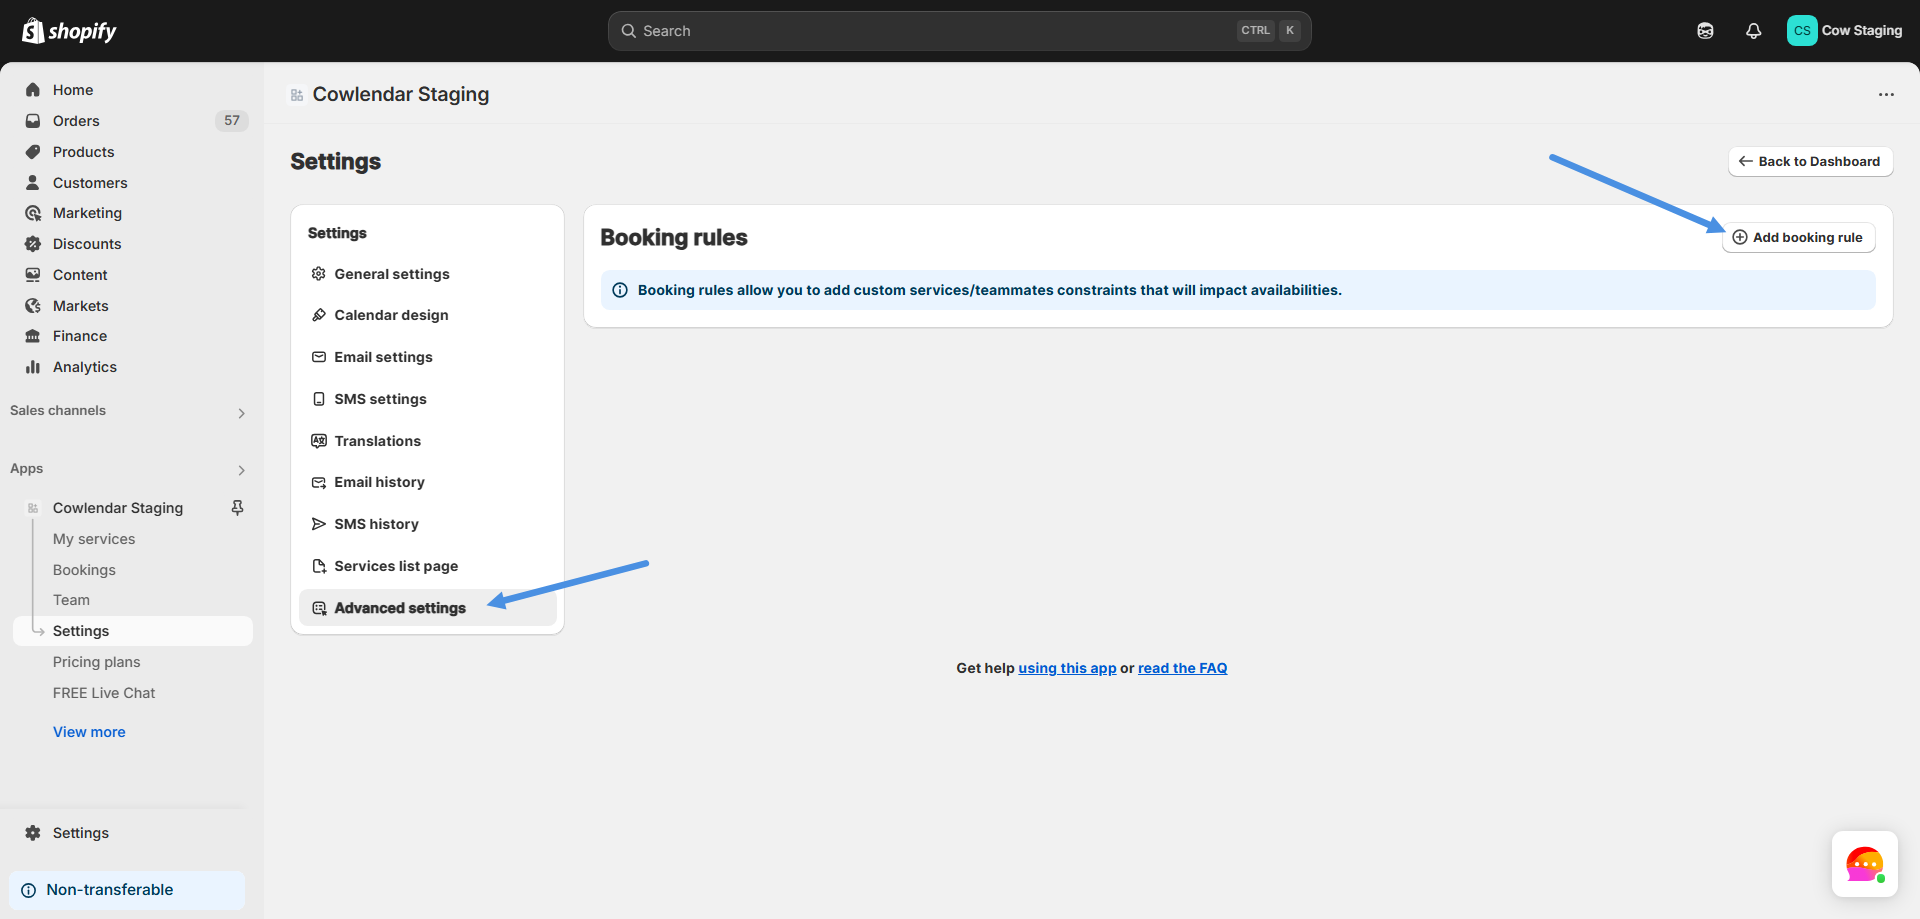Follow the read the FAQ link
1920x919 pixels.
(1182, 668)
